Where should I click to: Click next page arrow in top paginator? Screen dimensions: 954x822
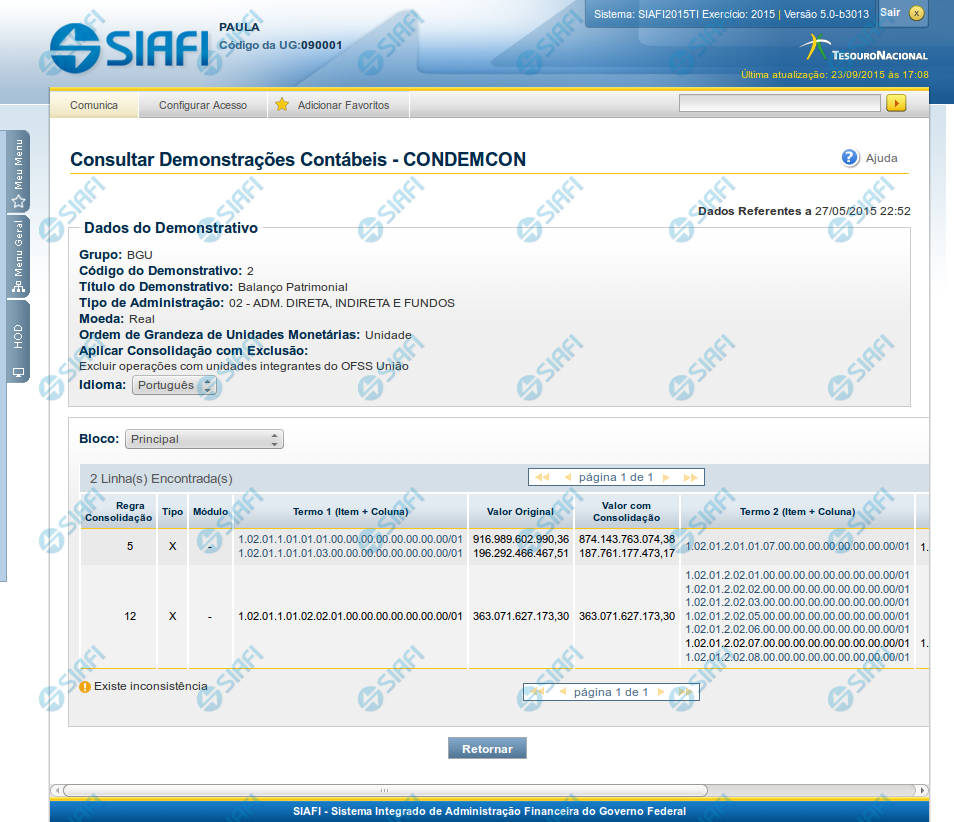[x=667, y=477]
